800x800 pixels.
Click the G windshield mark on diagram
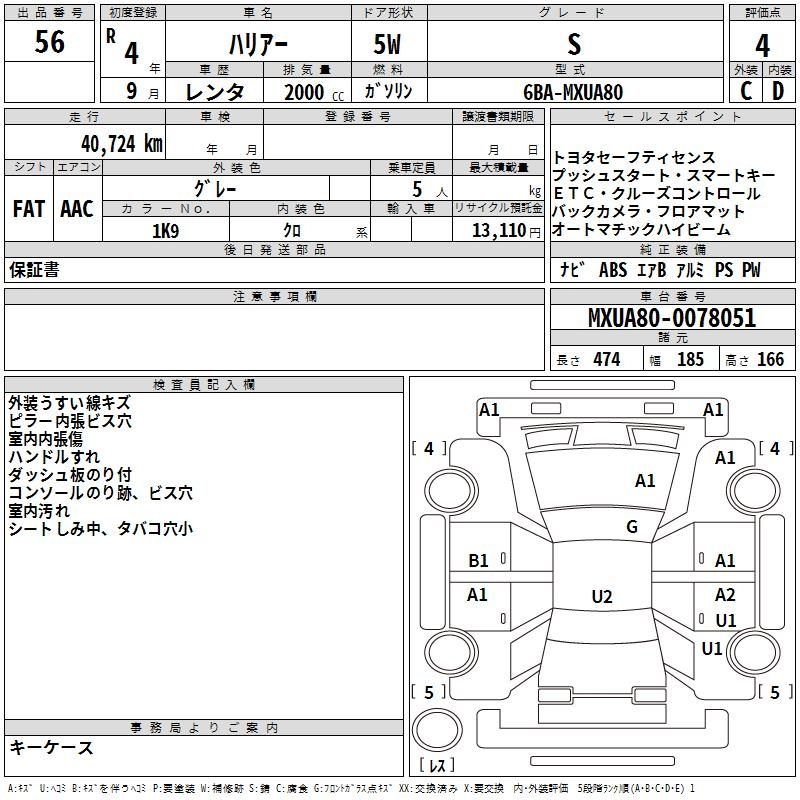(632, 527)
